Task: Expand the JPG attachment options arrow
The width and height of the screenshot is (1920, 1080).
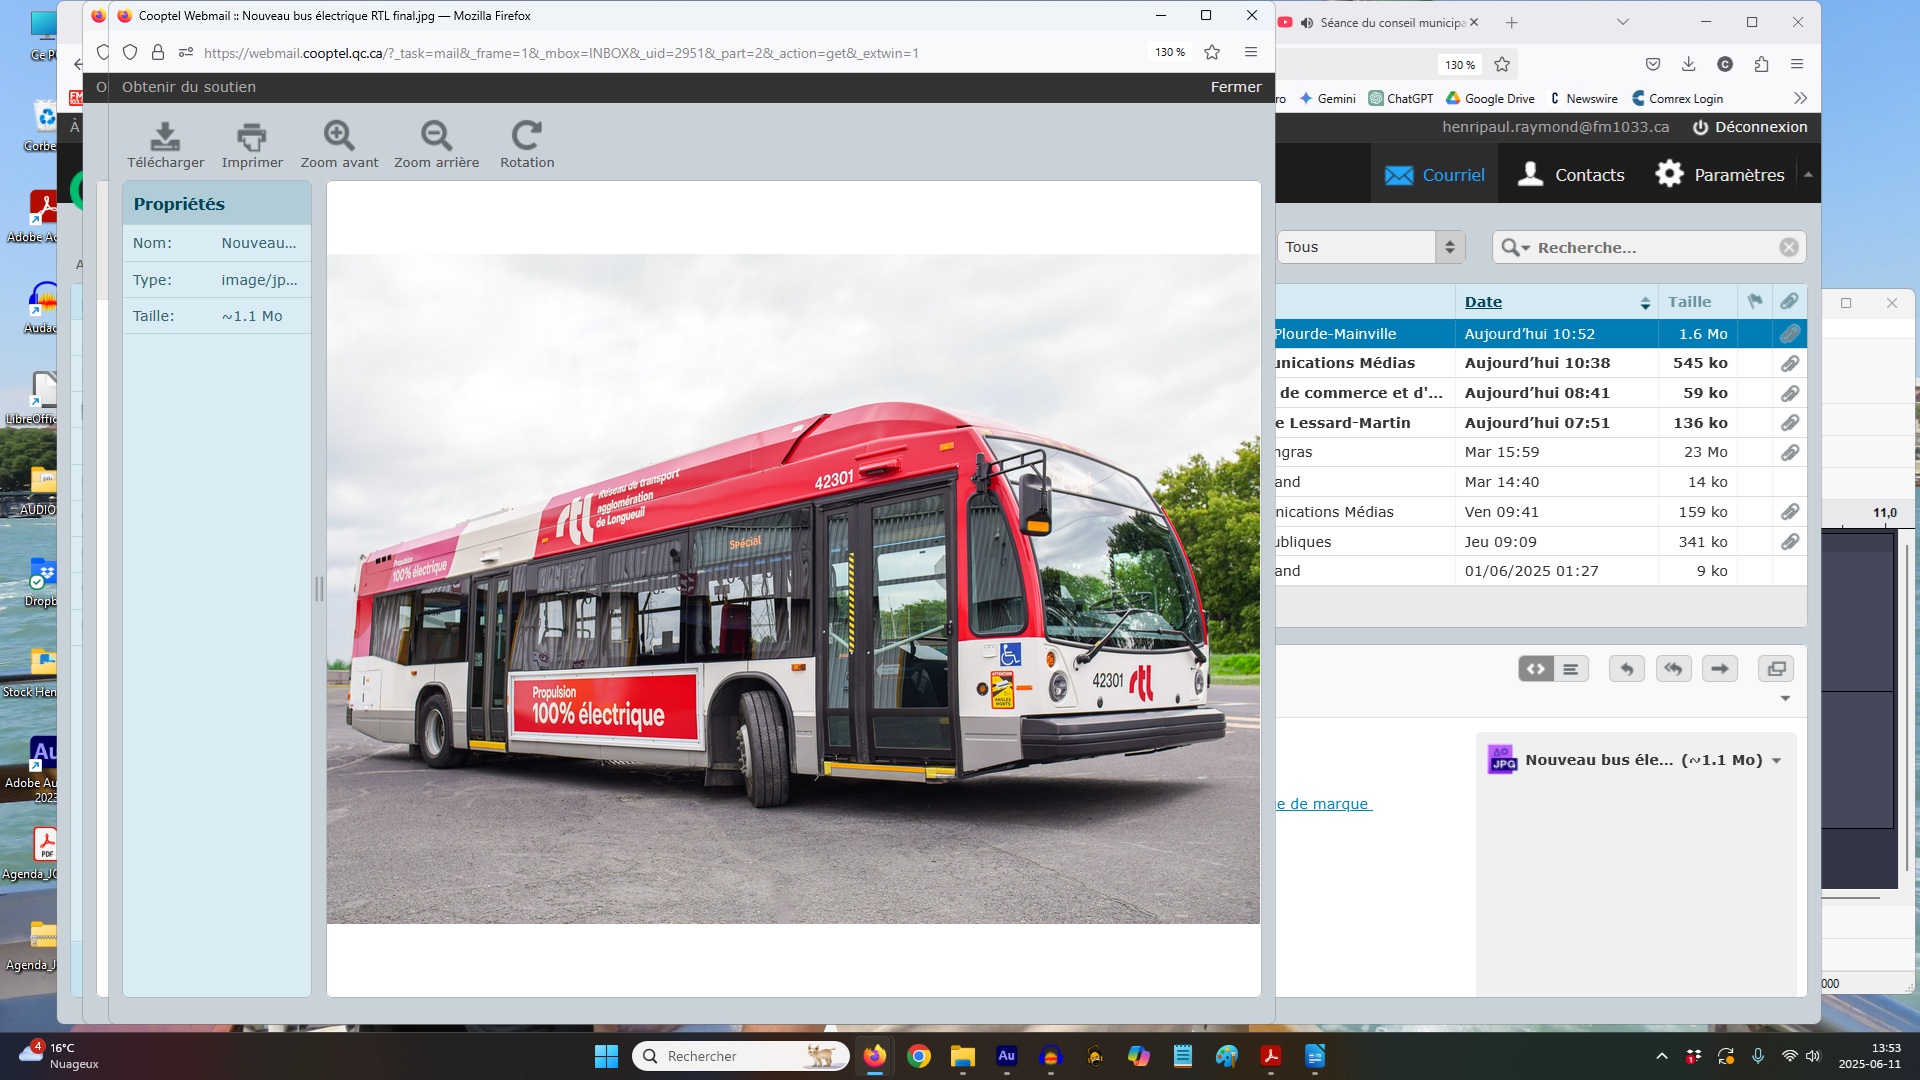Action: (x=1777, y=761)
